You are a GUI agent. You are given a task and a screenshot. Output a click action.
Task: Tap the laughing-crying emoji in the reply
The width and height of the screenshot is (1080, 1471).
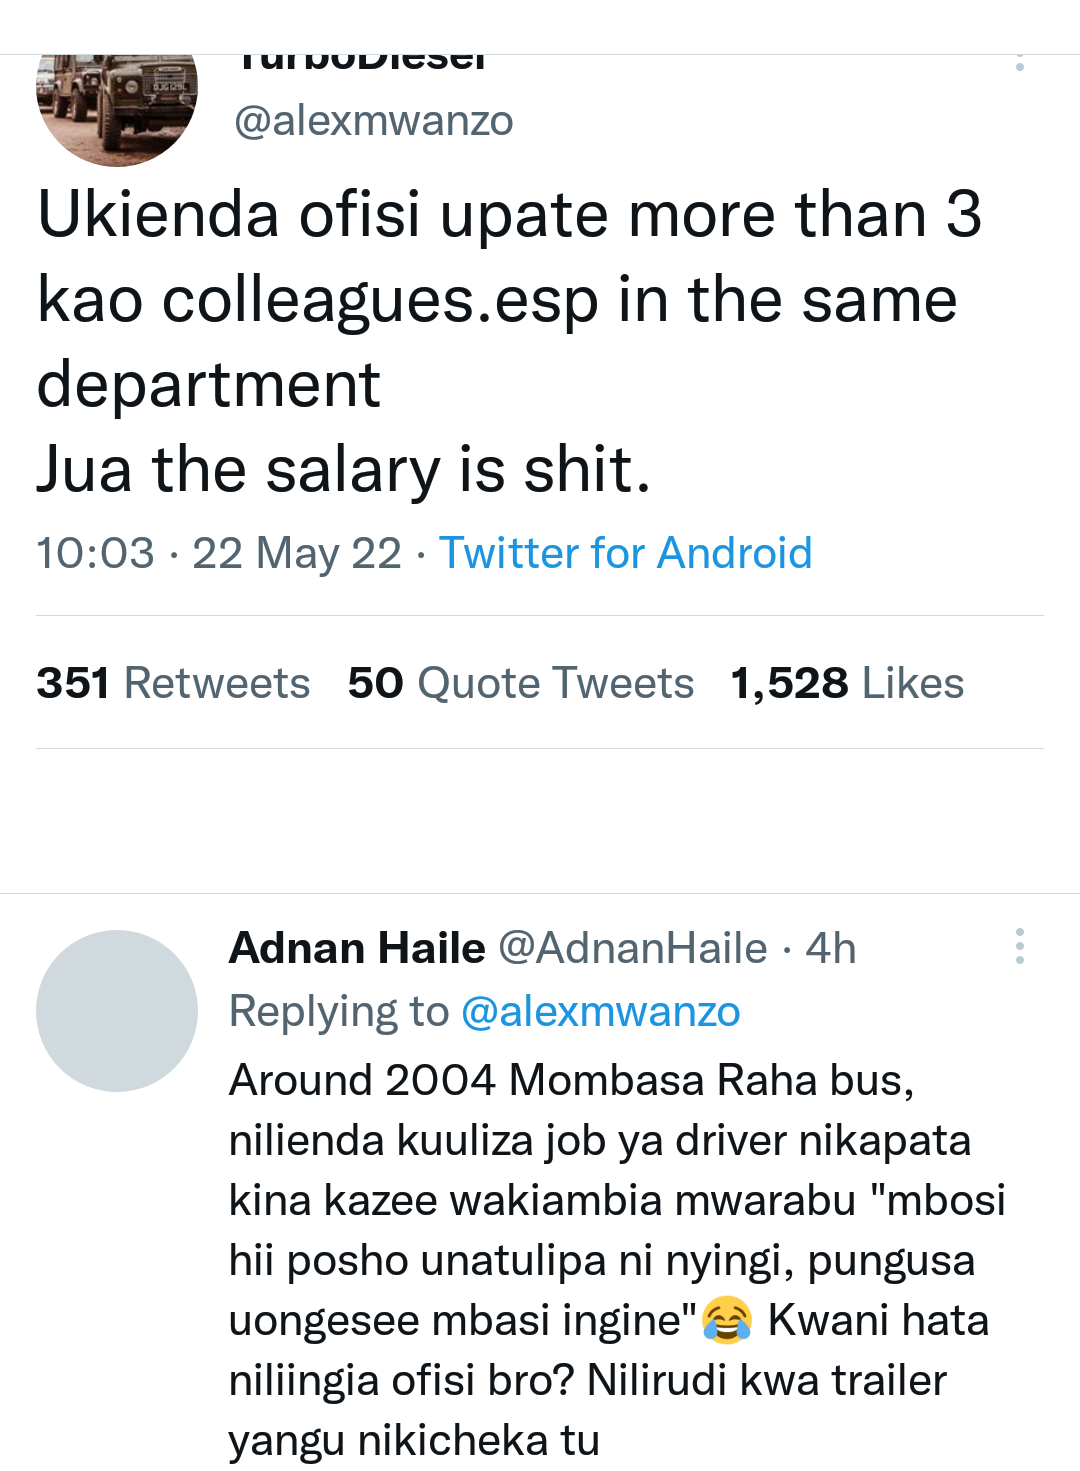tap(727, 1320)
